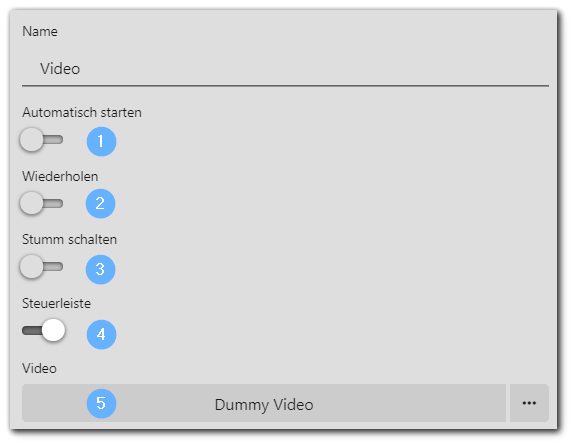Click the white knob of Steuerleiste switch
Viewport: 575px width, 447px height.
pos(54,330)
